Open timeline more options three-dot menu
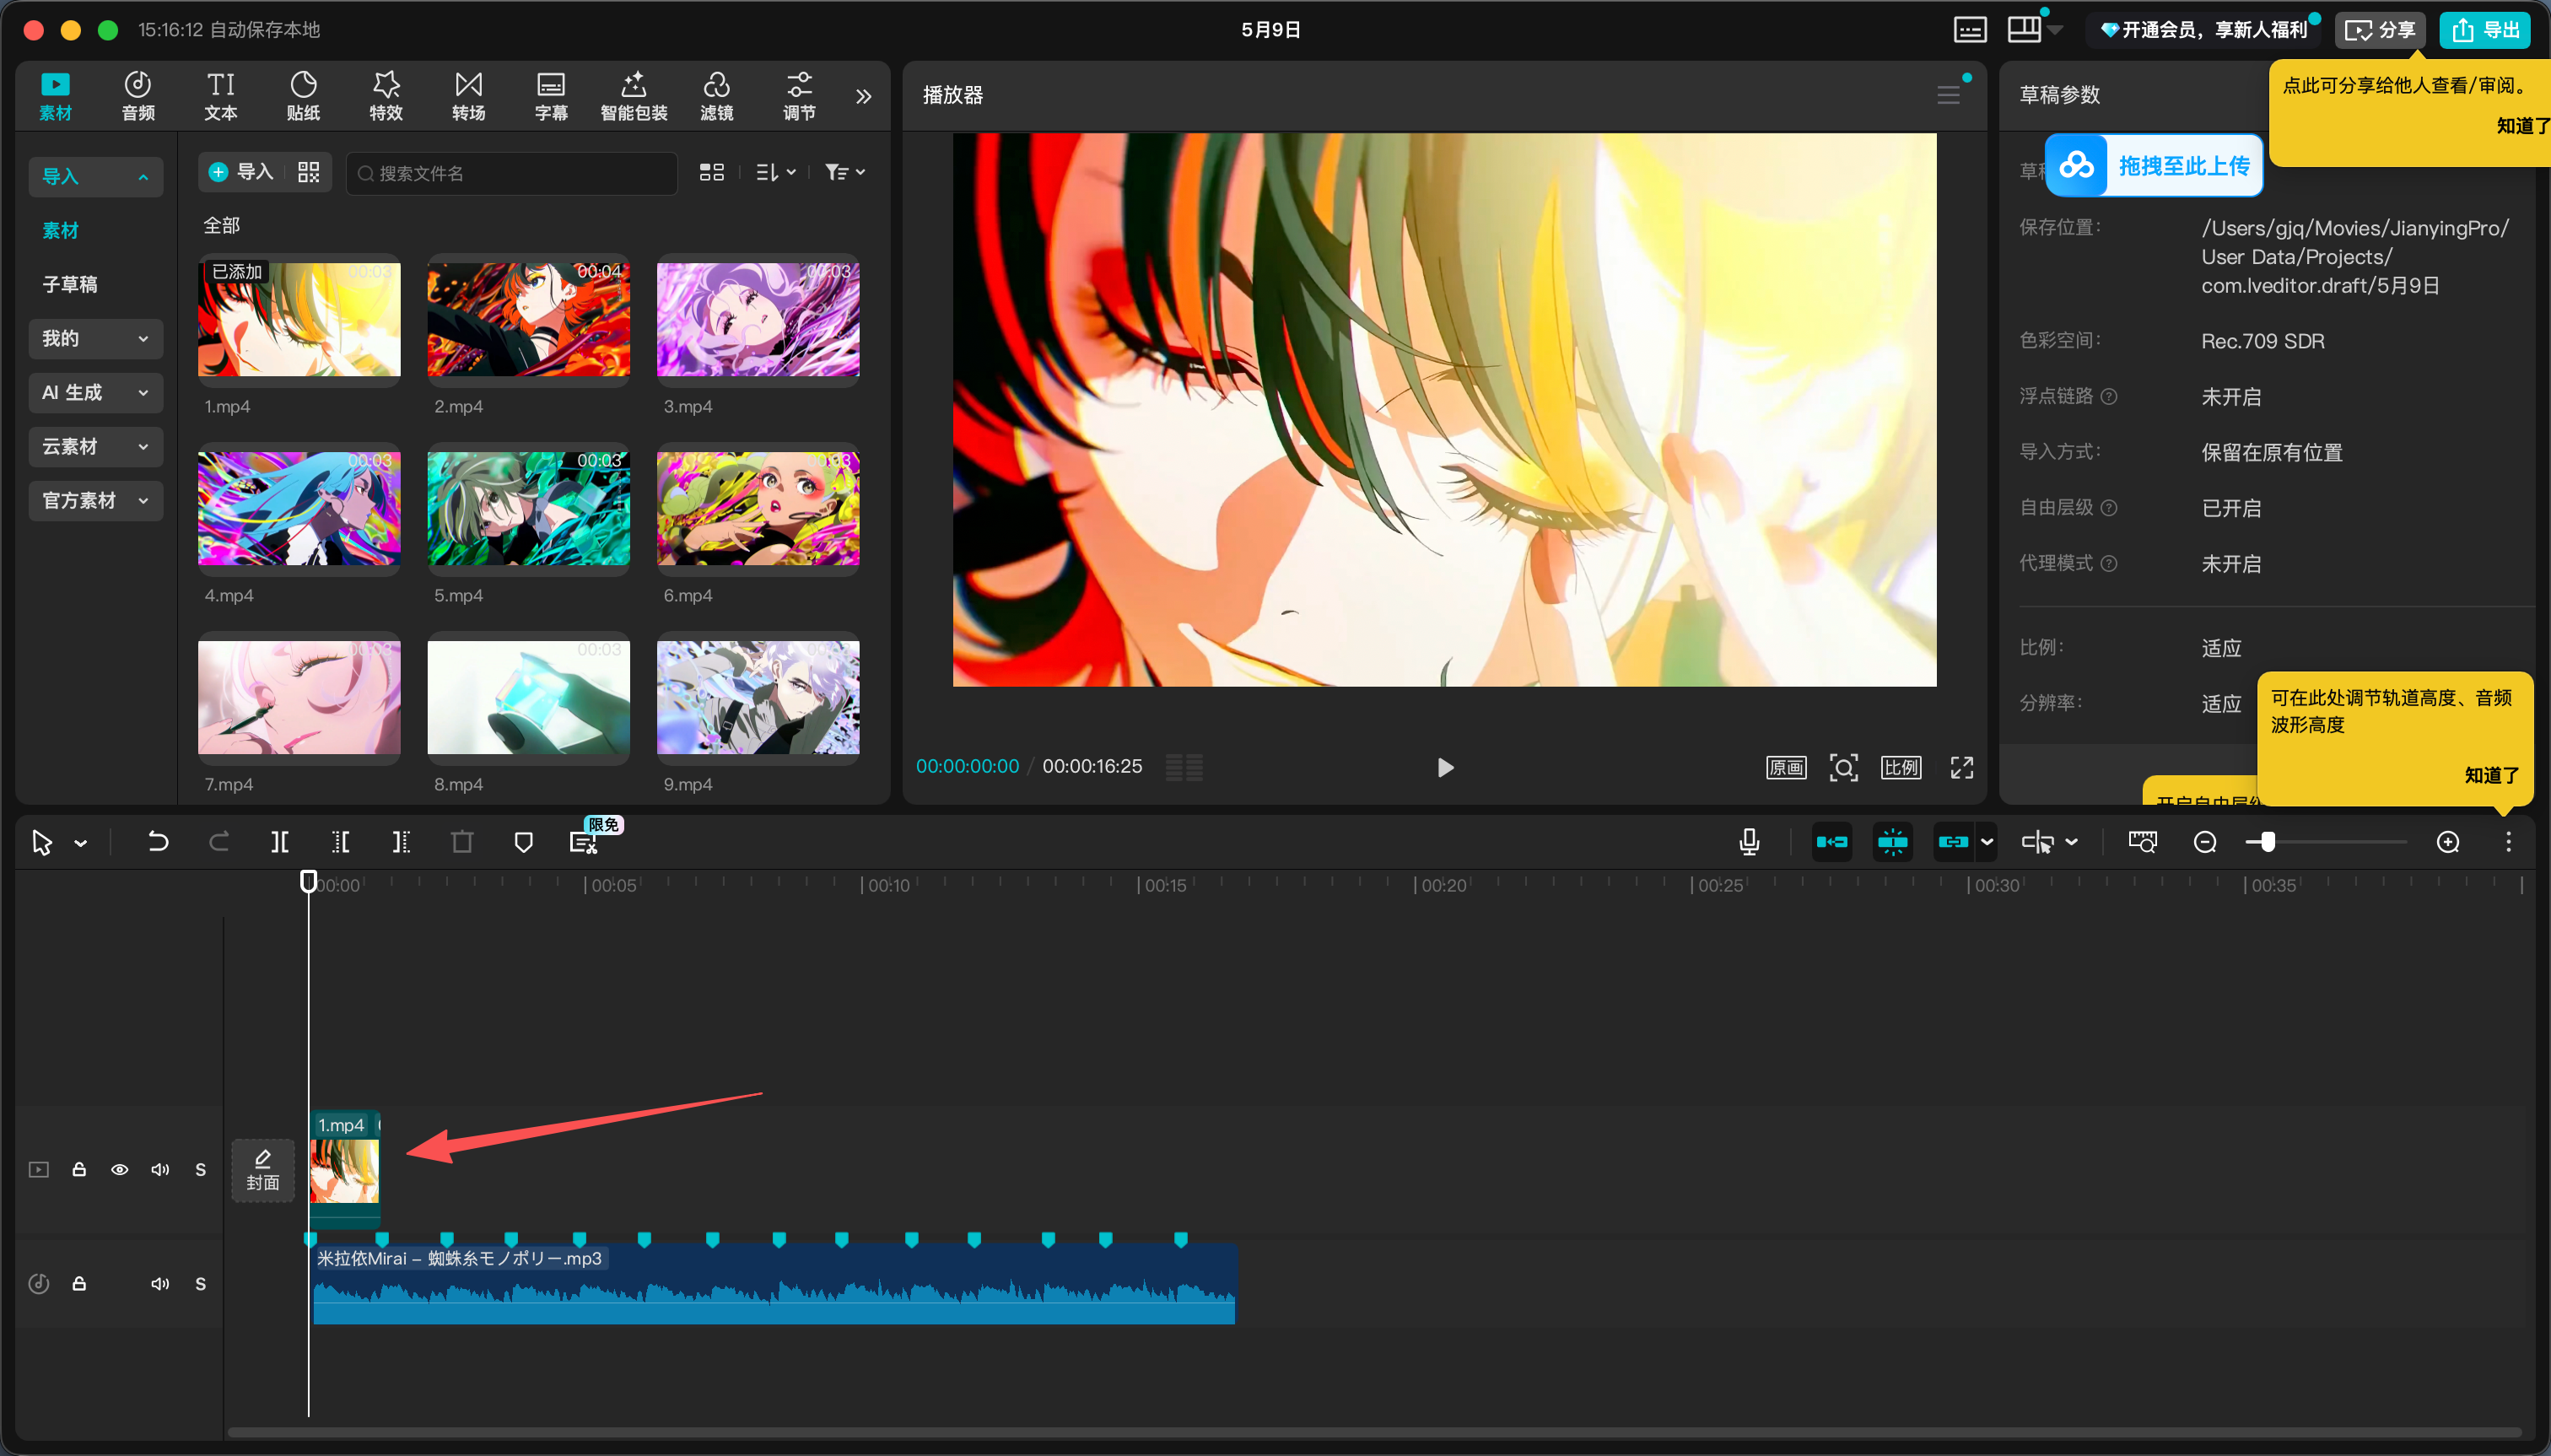This screenshot has height=1456, width=2551. click(x=2508, y=842)
